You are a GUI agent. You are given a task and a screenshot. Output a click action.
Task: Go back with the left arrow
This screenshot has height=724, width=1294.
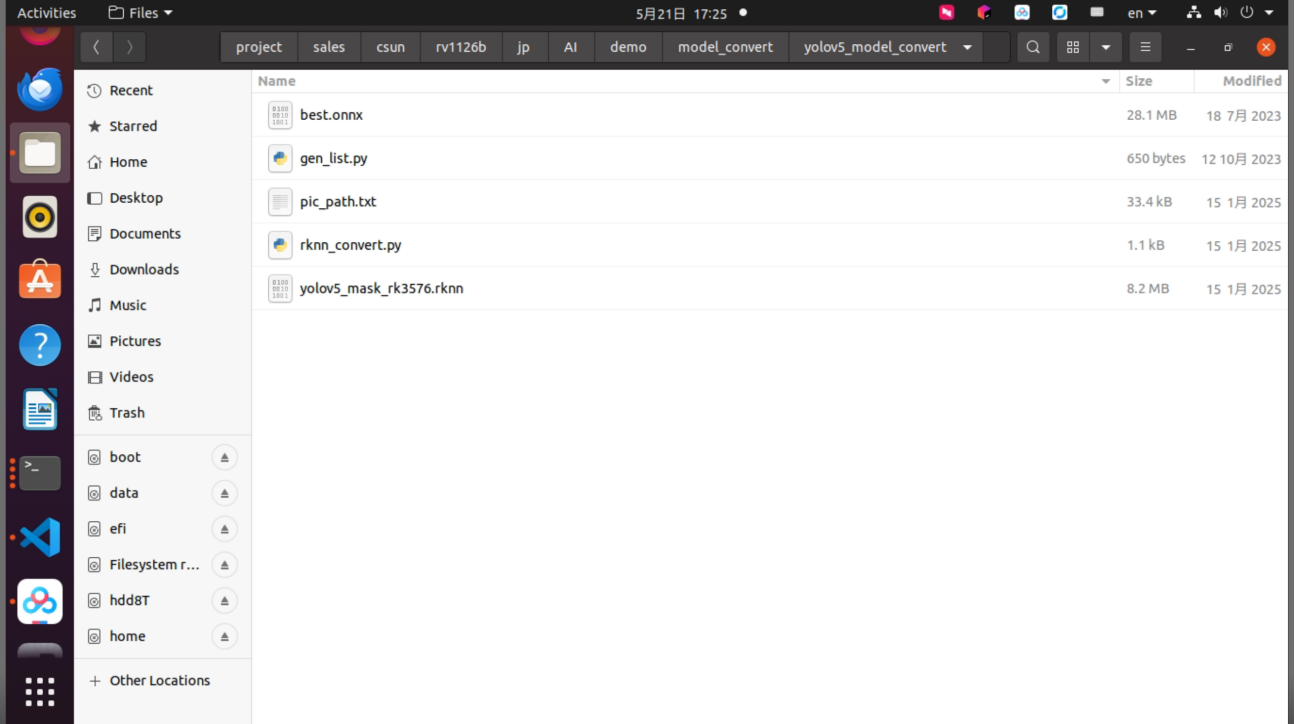click(x=96, y=47)
